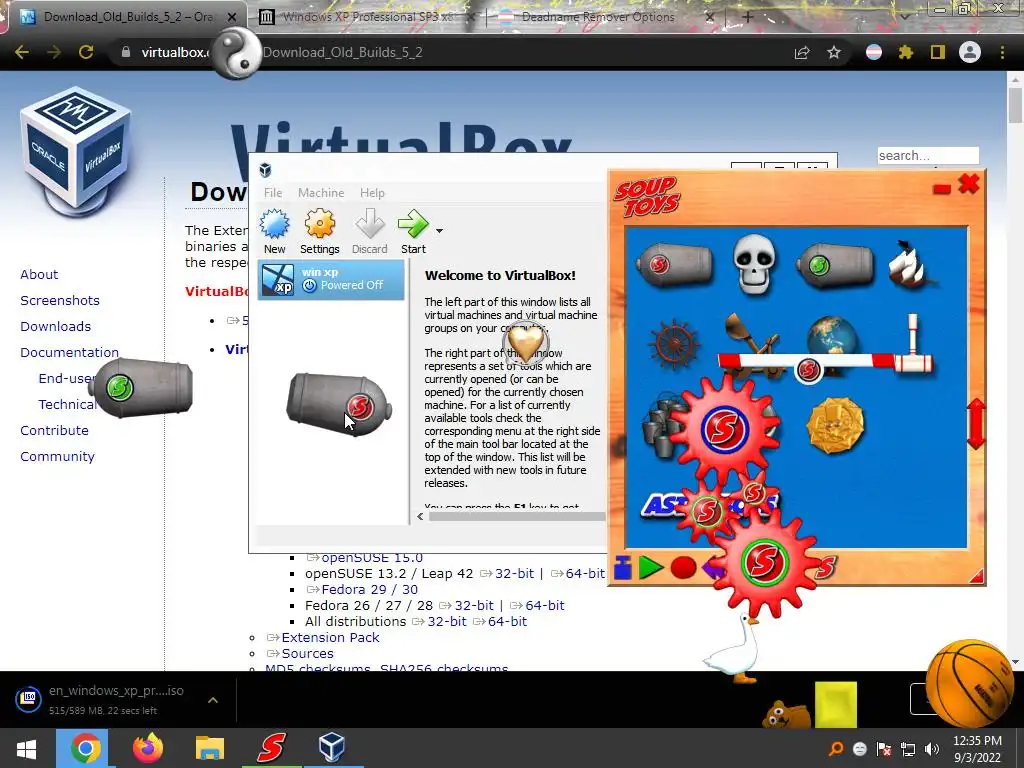Pick the skull toy in Soup Toys
The image size is (1024, 768).
click(x=754, y=264)
